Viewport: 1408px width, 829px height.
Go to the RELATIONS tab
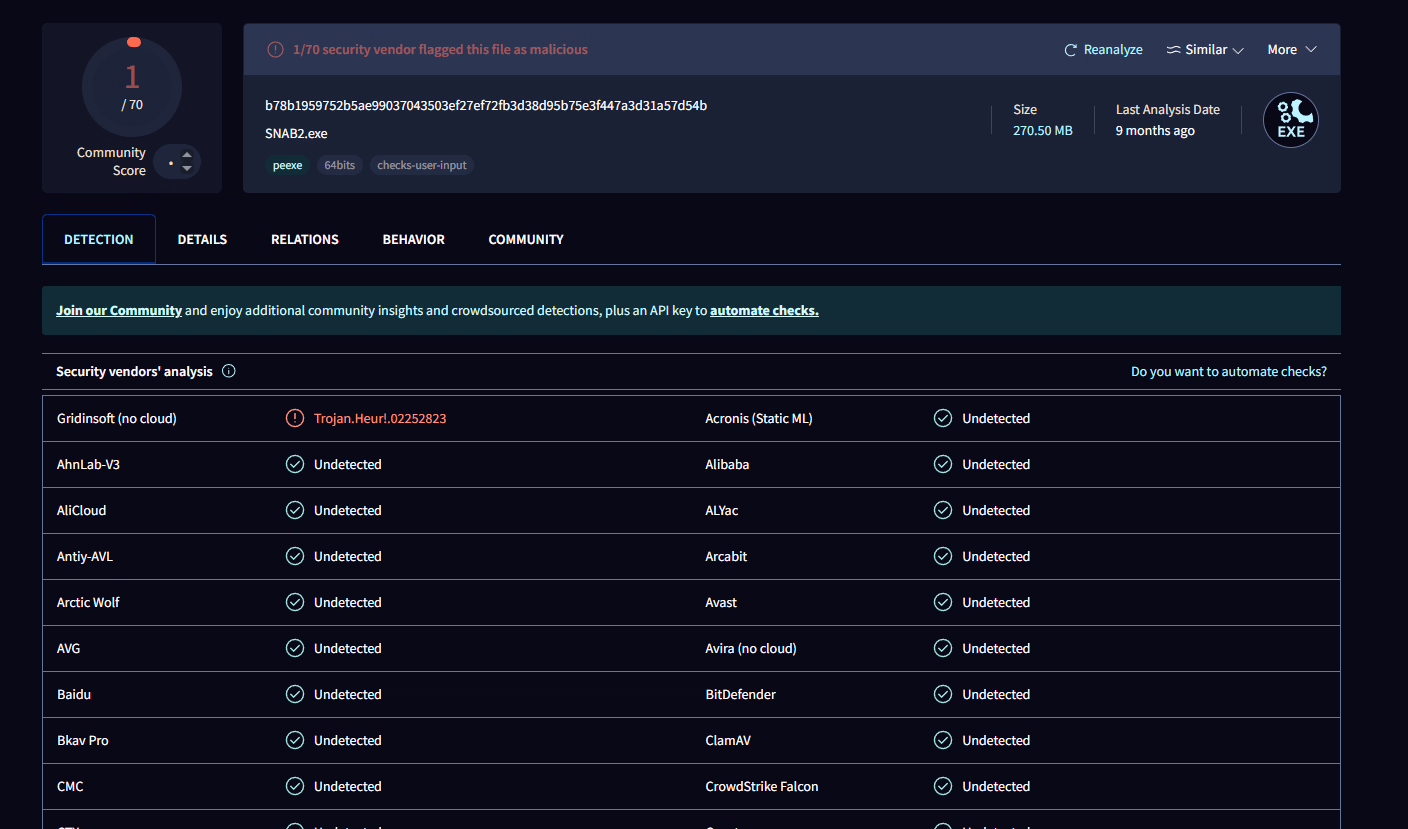click(x=305, y=239)
